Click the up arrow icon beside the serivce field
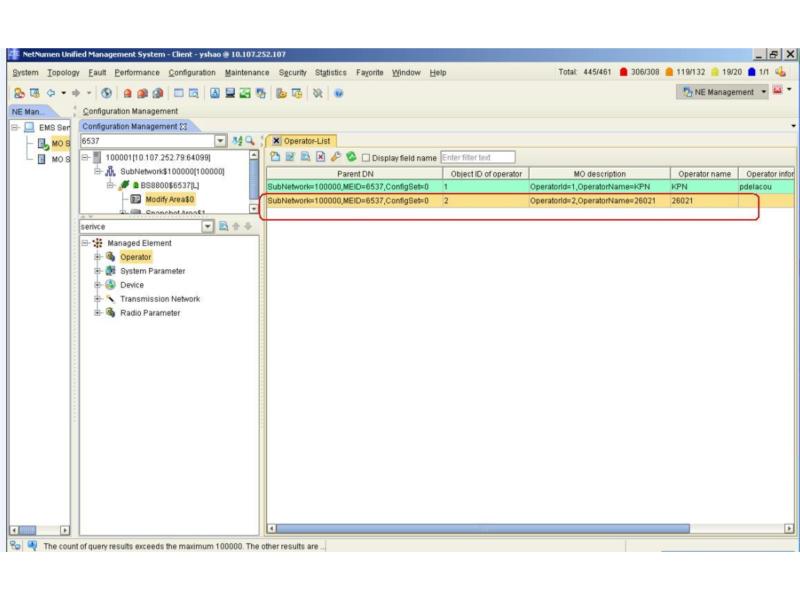The image size is (800, 600). (236, 226)
